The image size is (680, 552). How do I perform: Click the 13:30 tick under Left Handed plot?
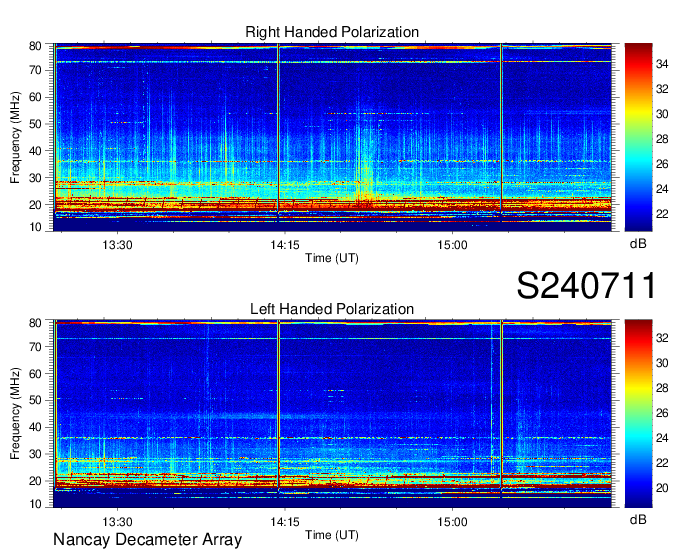pos(117,522)
